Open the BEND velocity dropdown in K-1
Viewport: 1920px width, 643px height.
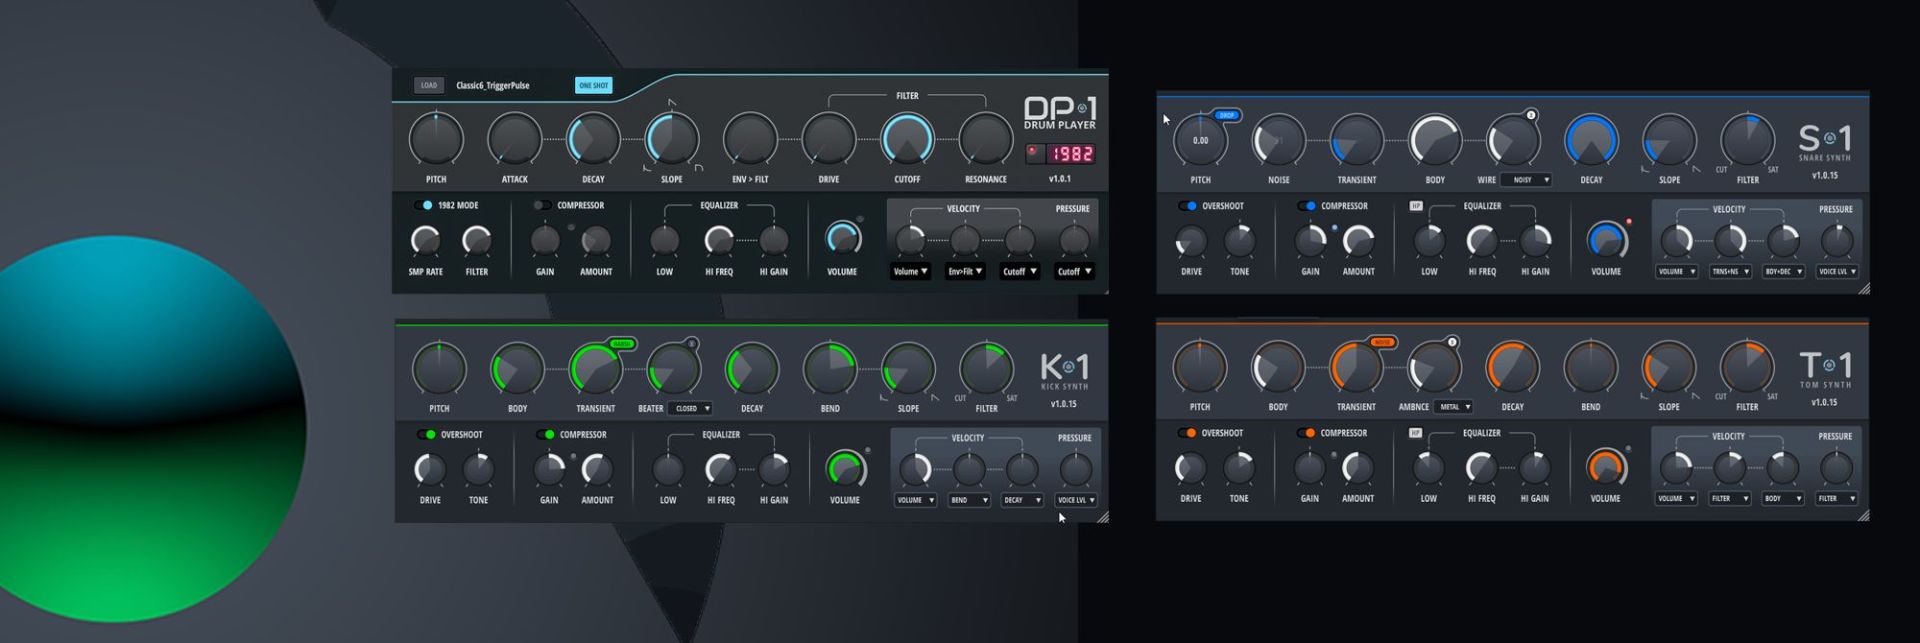tap(969, 500)
